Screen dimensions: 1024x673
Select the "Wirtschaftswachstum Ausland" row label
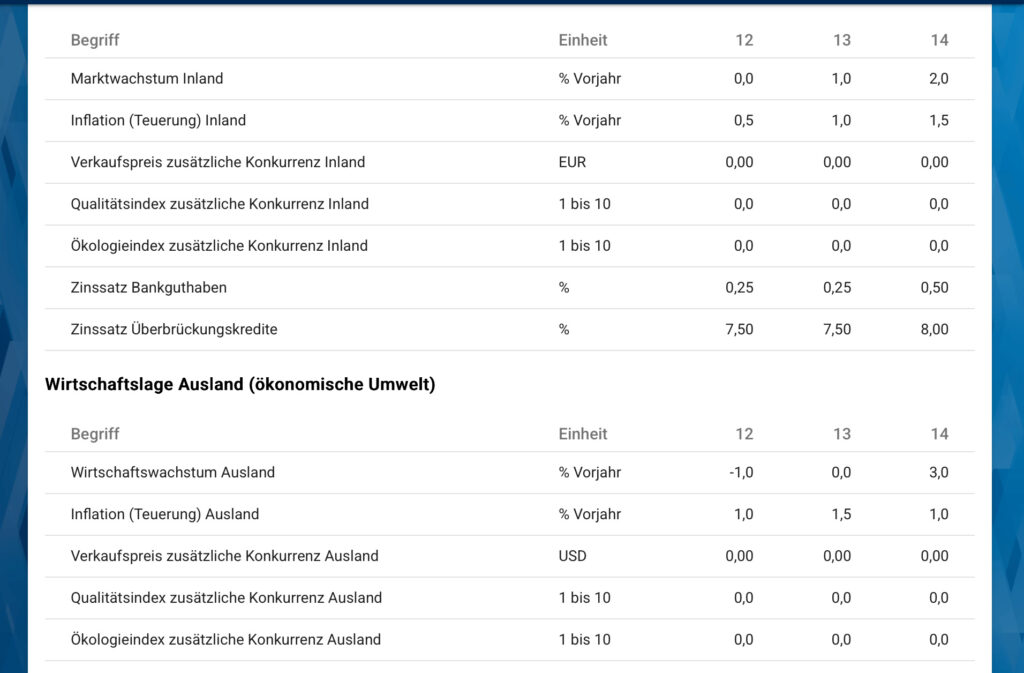click(x=173, y=473)
